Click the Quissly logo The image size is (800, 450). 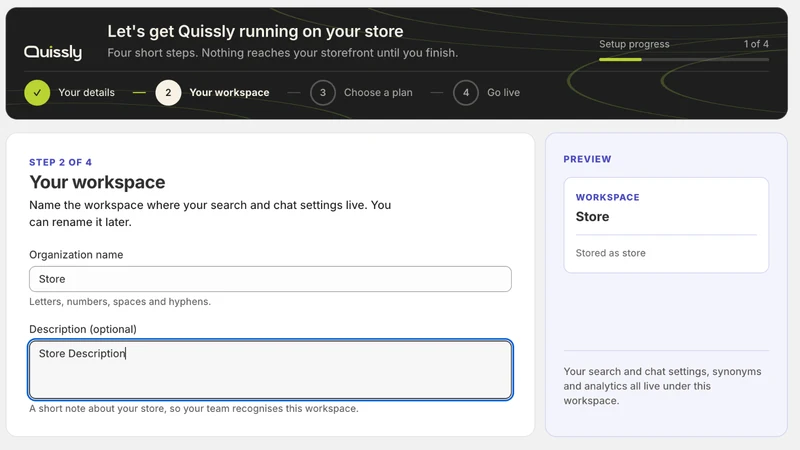[53, 52]
